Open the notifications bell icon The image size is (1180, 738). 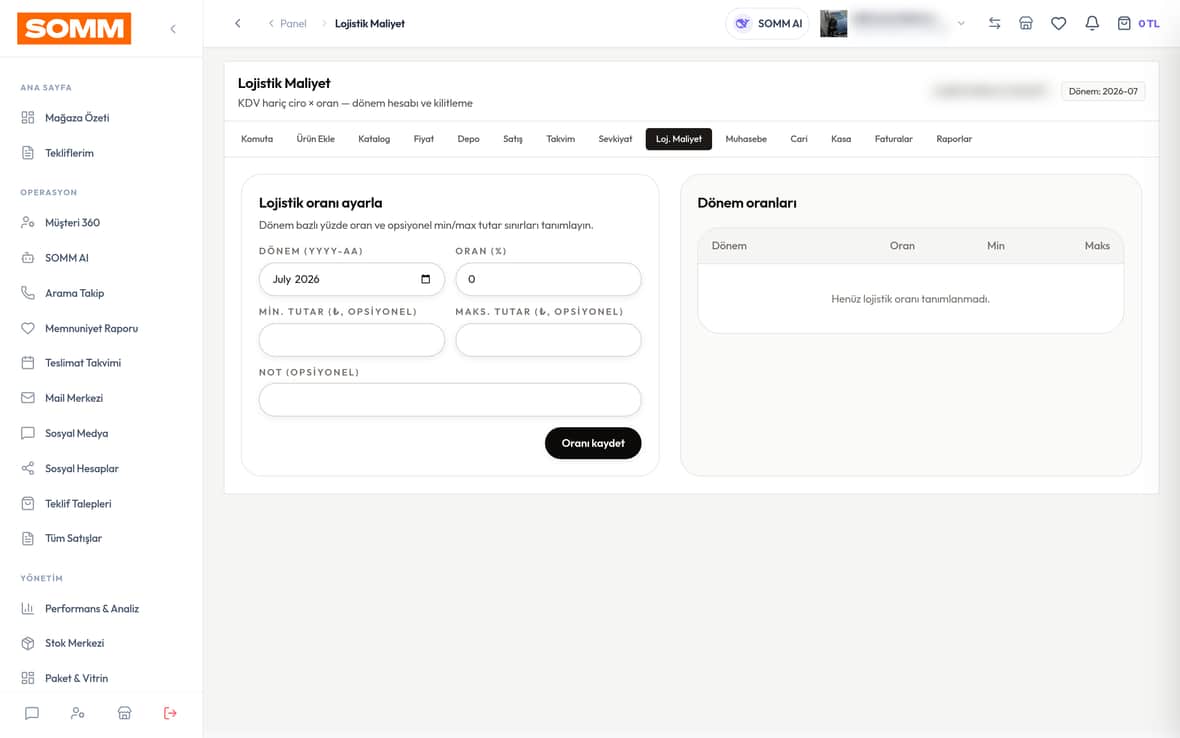1091,23
